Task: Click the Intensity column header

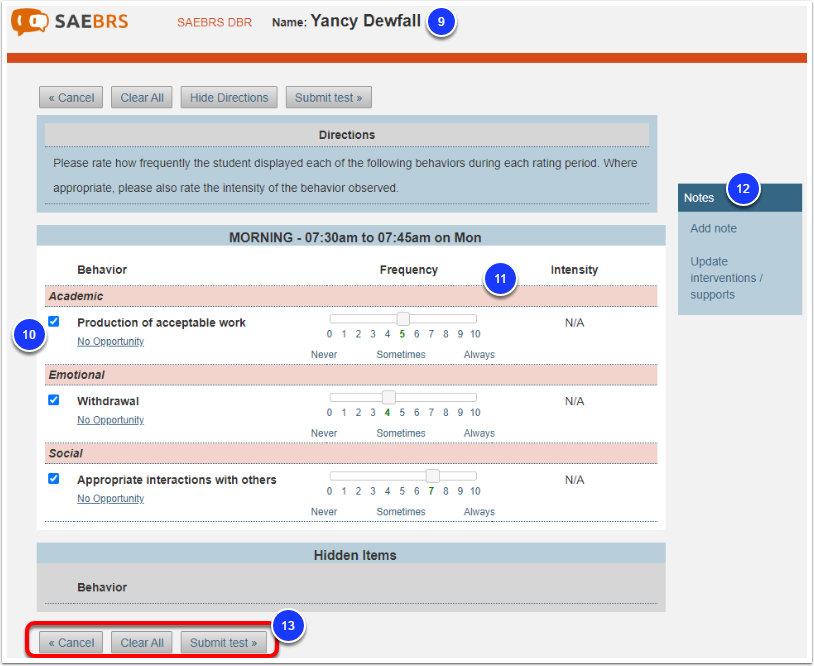Action: [574, 270]
